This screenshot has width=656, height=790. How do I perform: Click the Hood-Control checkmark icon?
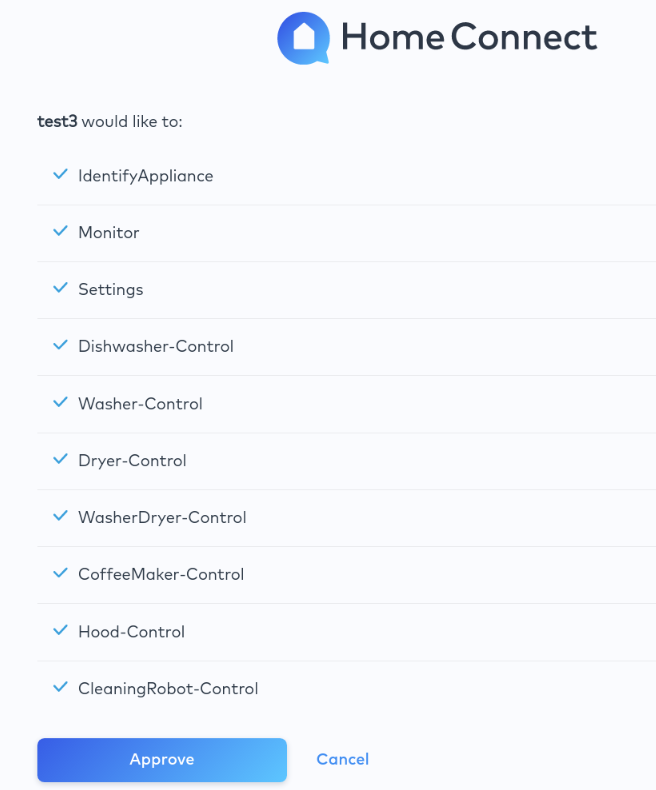59,631
